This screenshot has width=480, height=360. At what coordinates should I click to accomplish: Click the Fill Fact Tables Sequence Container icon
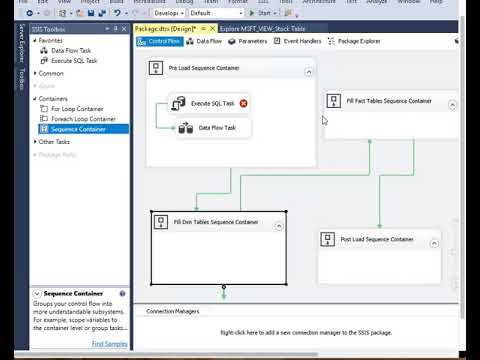[333, 101]
